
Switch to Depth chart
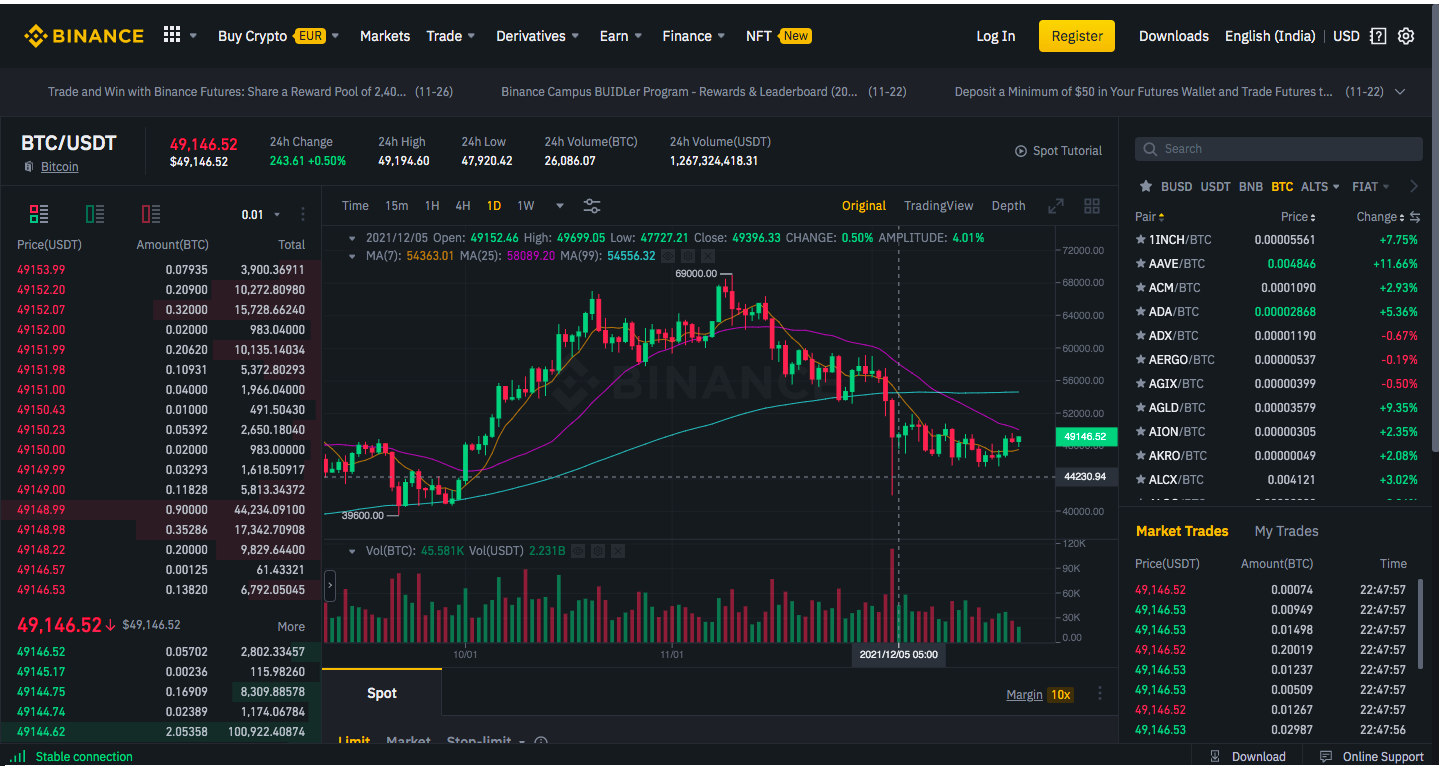coord(1008,206)
